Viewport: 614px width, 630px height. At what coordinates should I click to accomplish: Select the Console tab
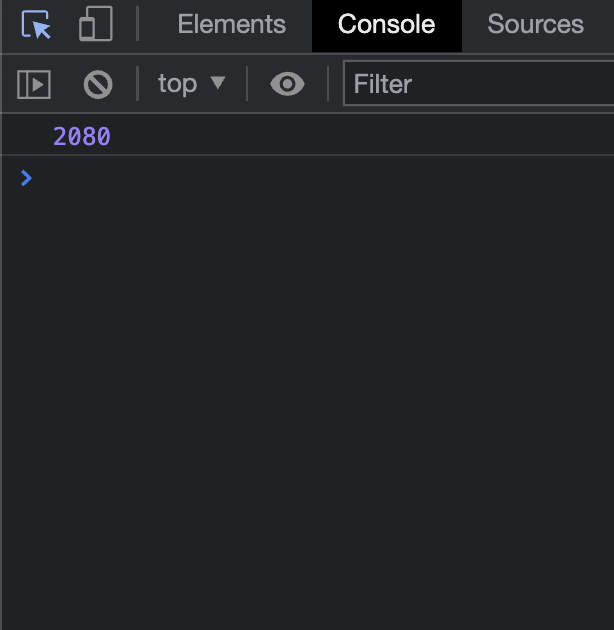(x=387, y=26)
